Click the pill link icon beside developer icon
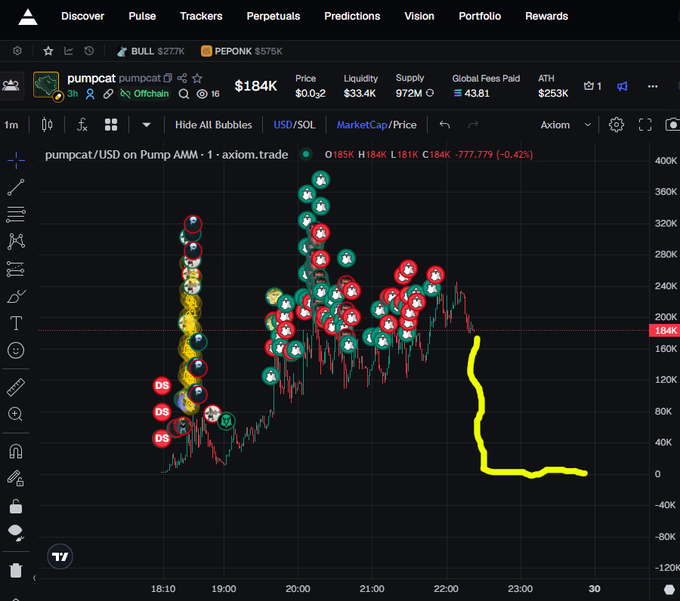This screenshot has height=601, width=680. click(108, 94)
